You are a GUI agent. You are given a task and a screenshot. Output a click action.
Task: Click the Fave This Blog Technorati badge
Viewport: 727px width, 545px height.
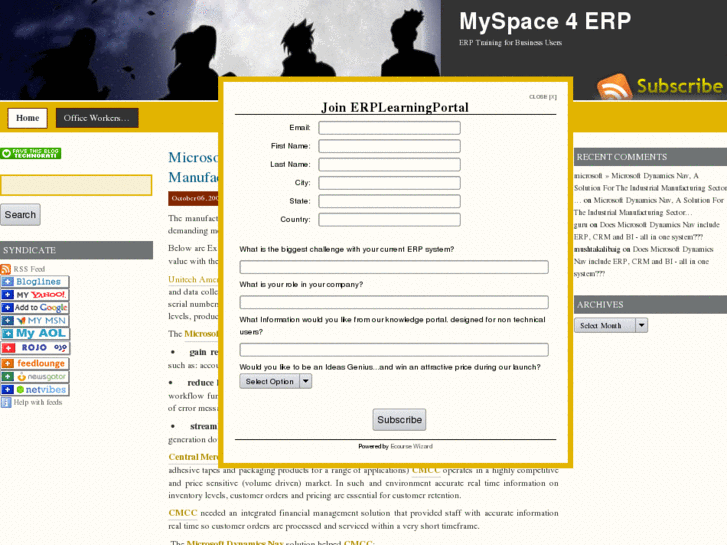(31, 154)
